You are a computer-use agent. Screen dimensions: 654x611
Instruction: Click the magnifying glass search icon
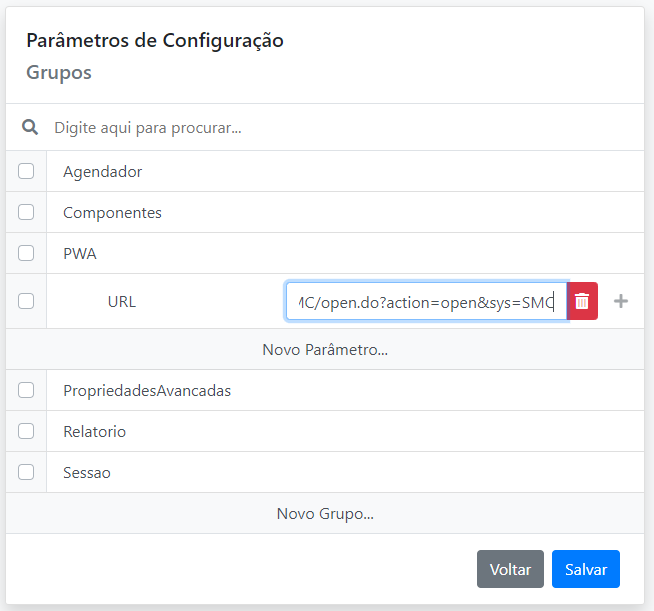click(x=30, y=128)
